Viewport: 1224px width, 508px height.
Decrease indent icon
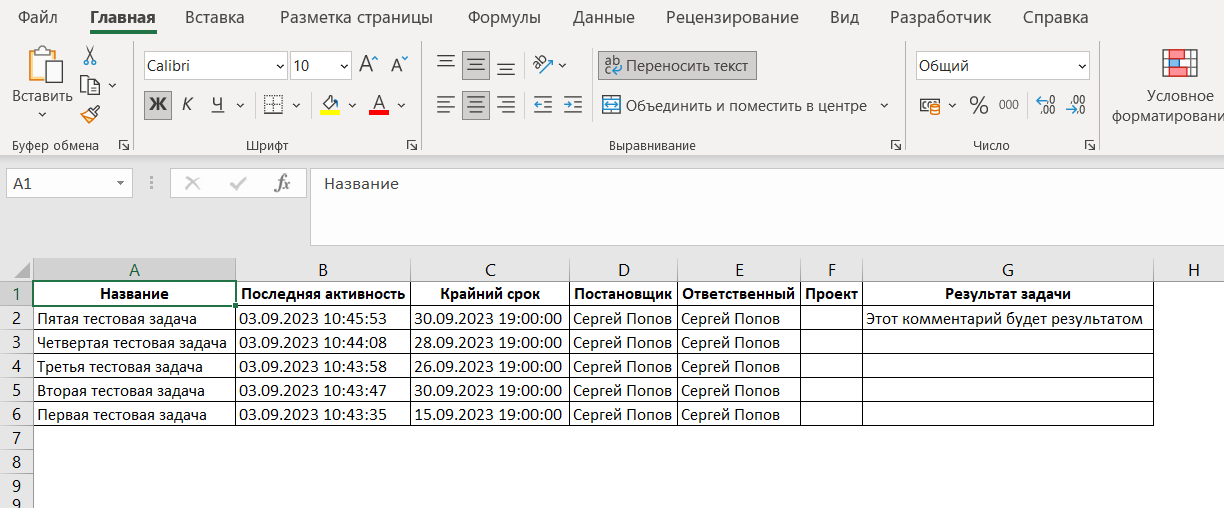543,105
